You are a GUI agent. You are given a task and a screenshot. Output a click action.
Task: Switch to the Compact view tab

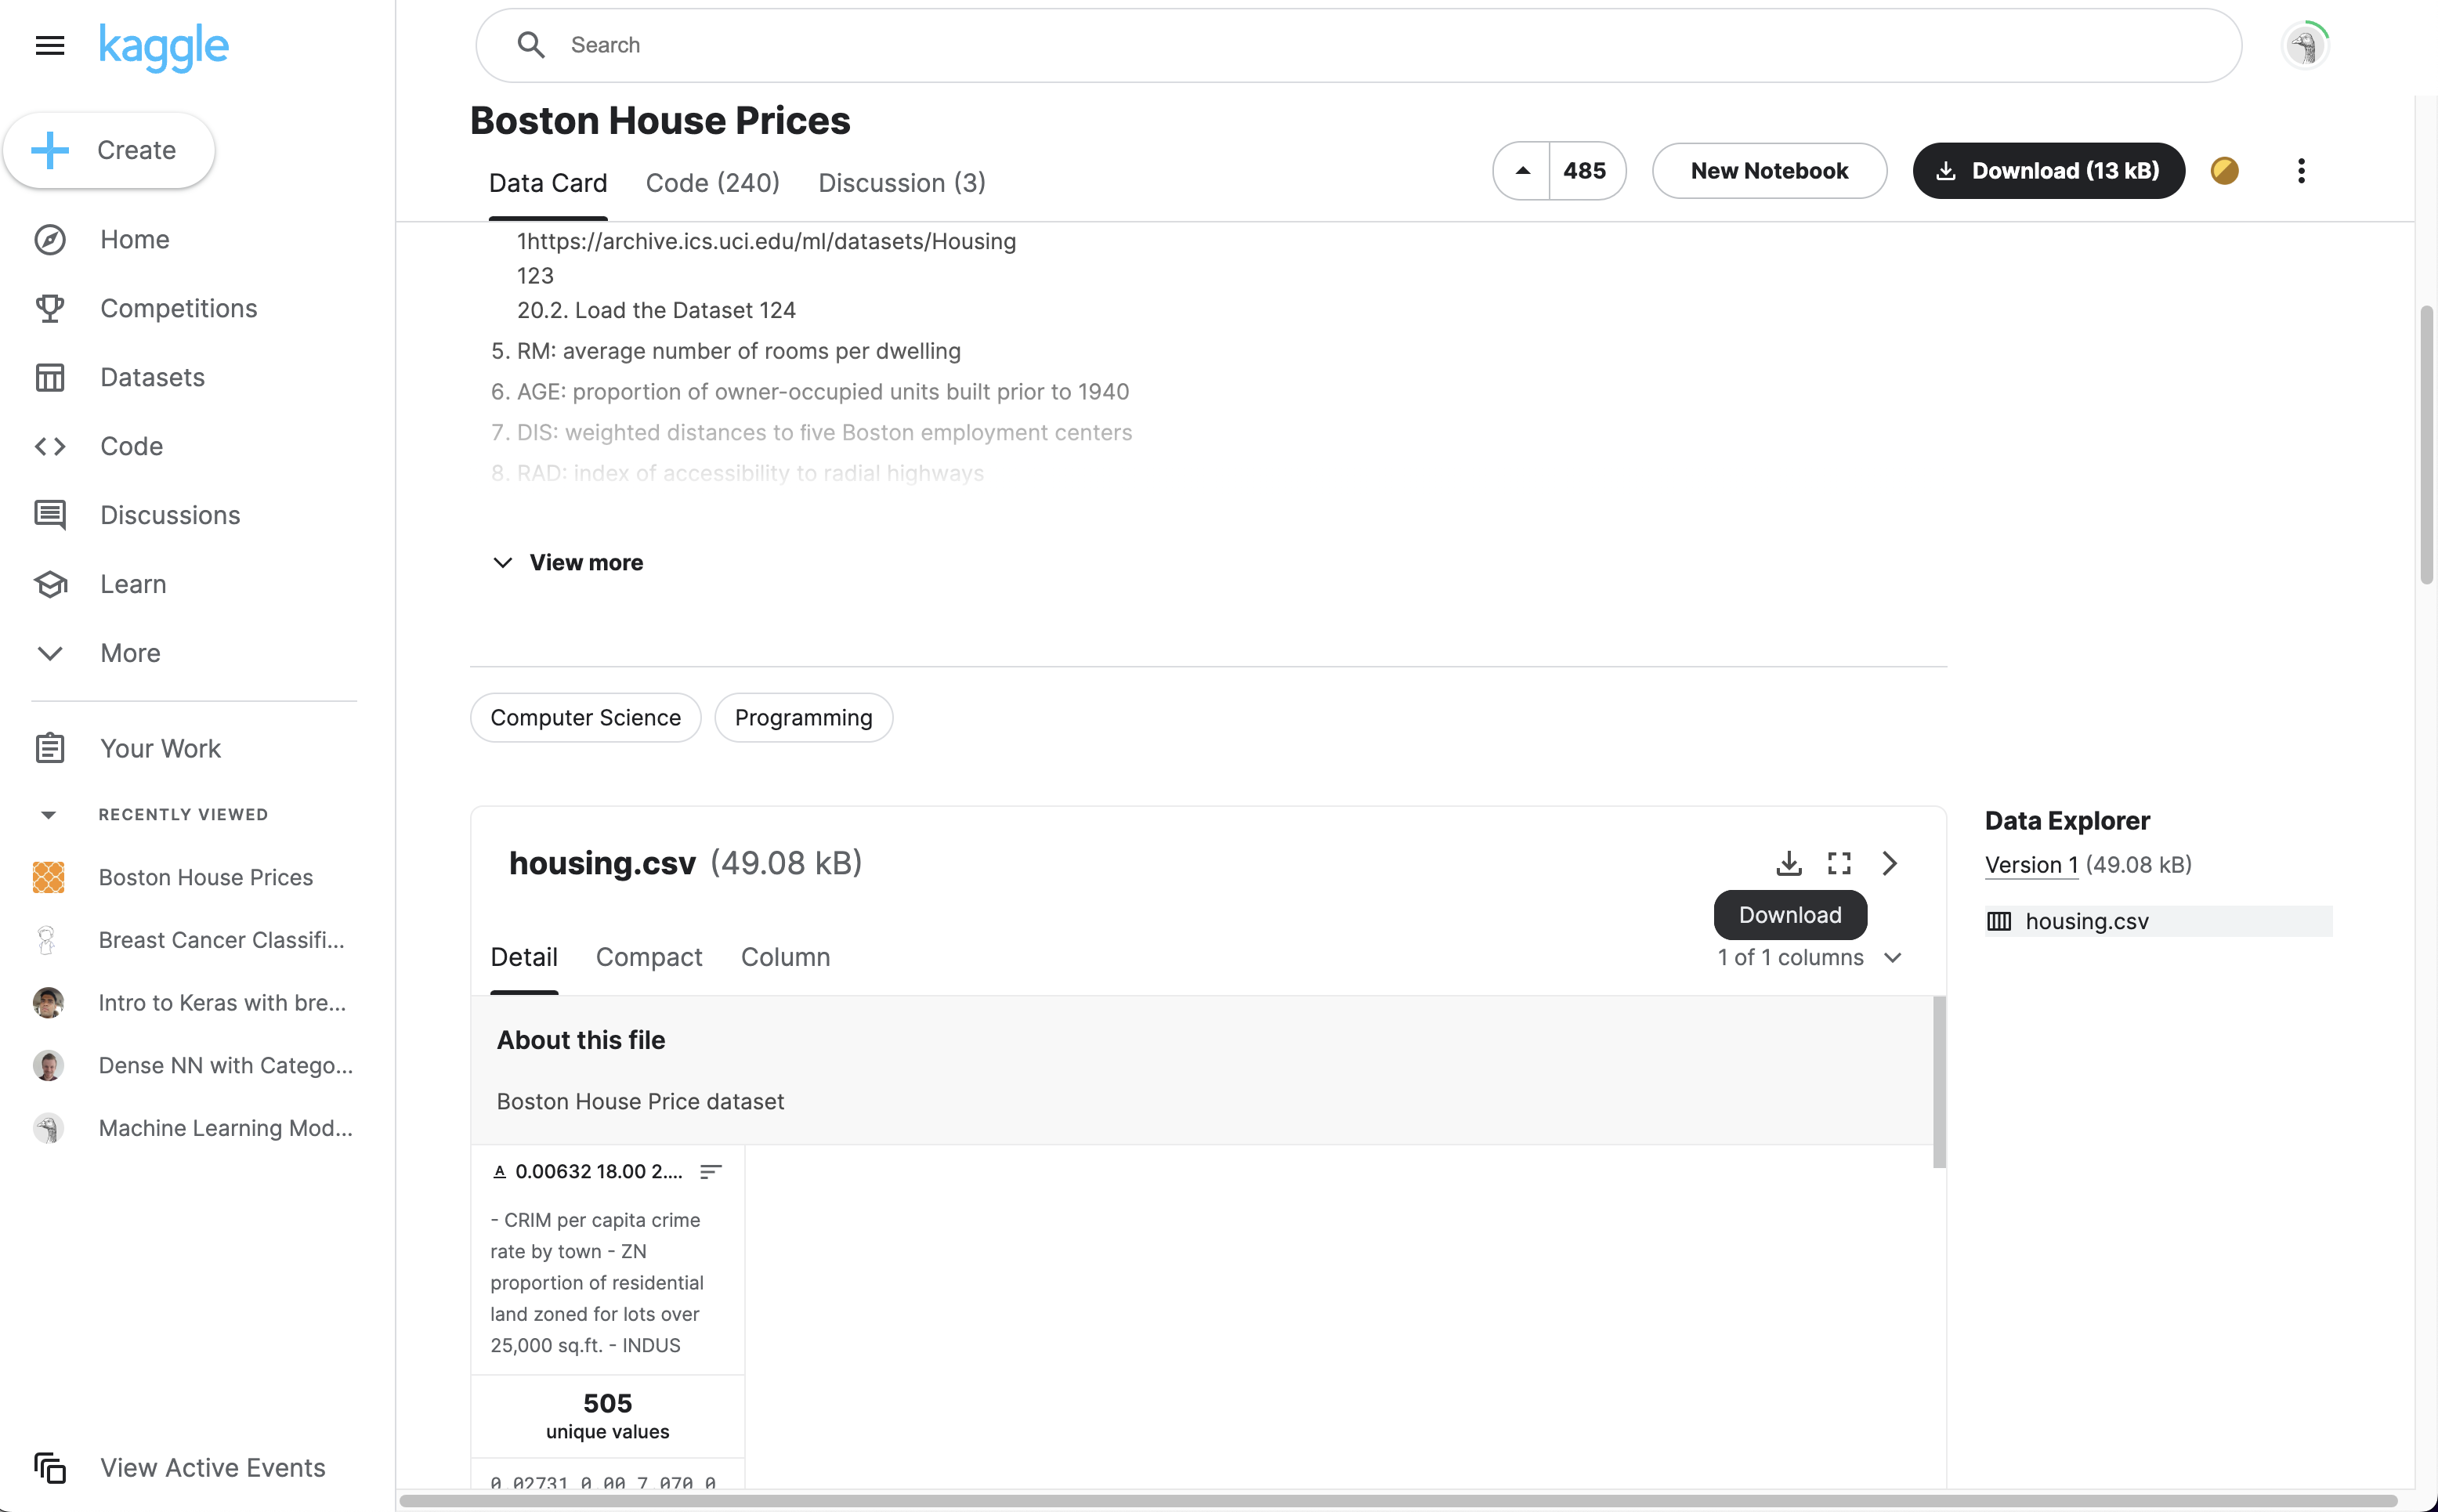(649, 957)
